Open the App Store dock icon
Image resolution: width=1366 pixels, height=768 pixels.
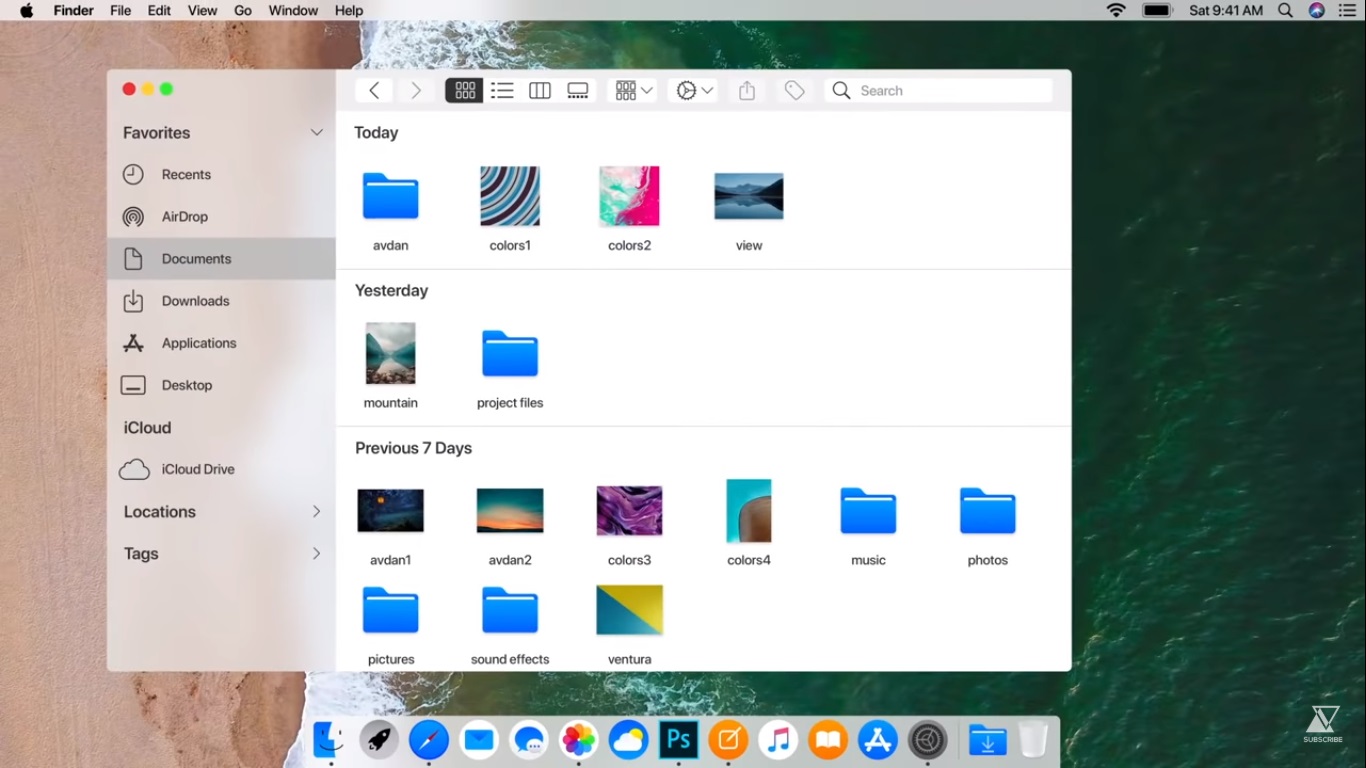coord(878,740)
